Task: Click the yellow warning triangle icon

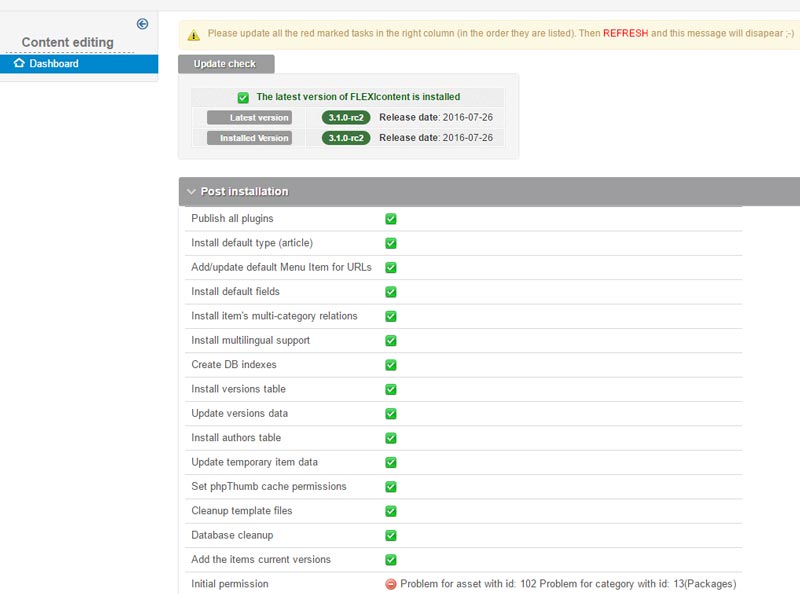Action: pos(194,34)
